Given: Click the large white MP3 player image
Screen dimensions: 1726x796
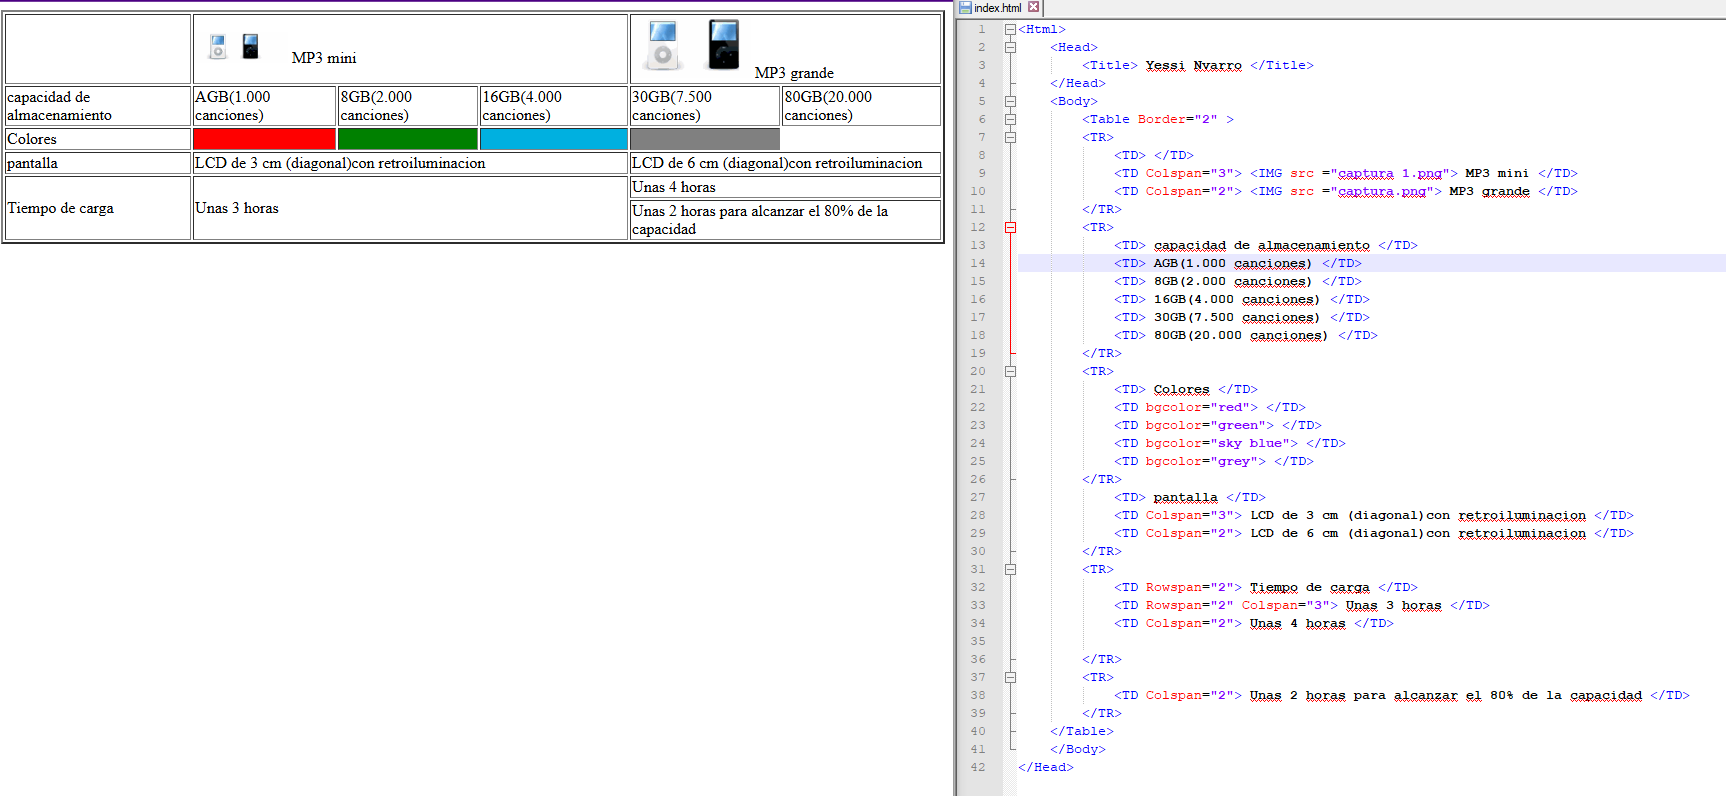Looking at the screenshot, I should click(662, 45).
